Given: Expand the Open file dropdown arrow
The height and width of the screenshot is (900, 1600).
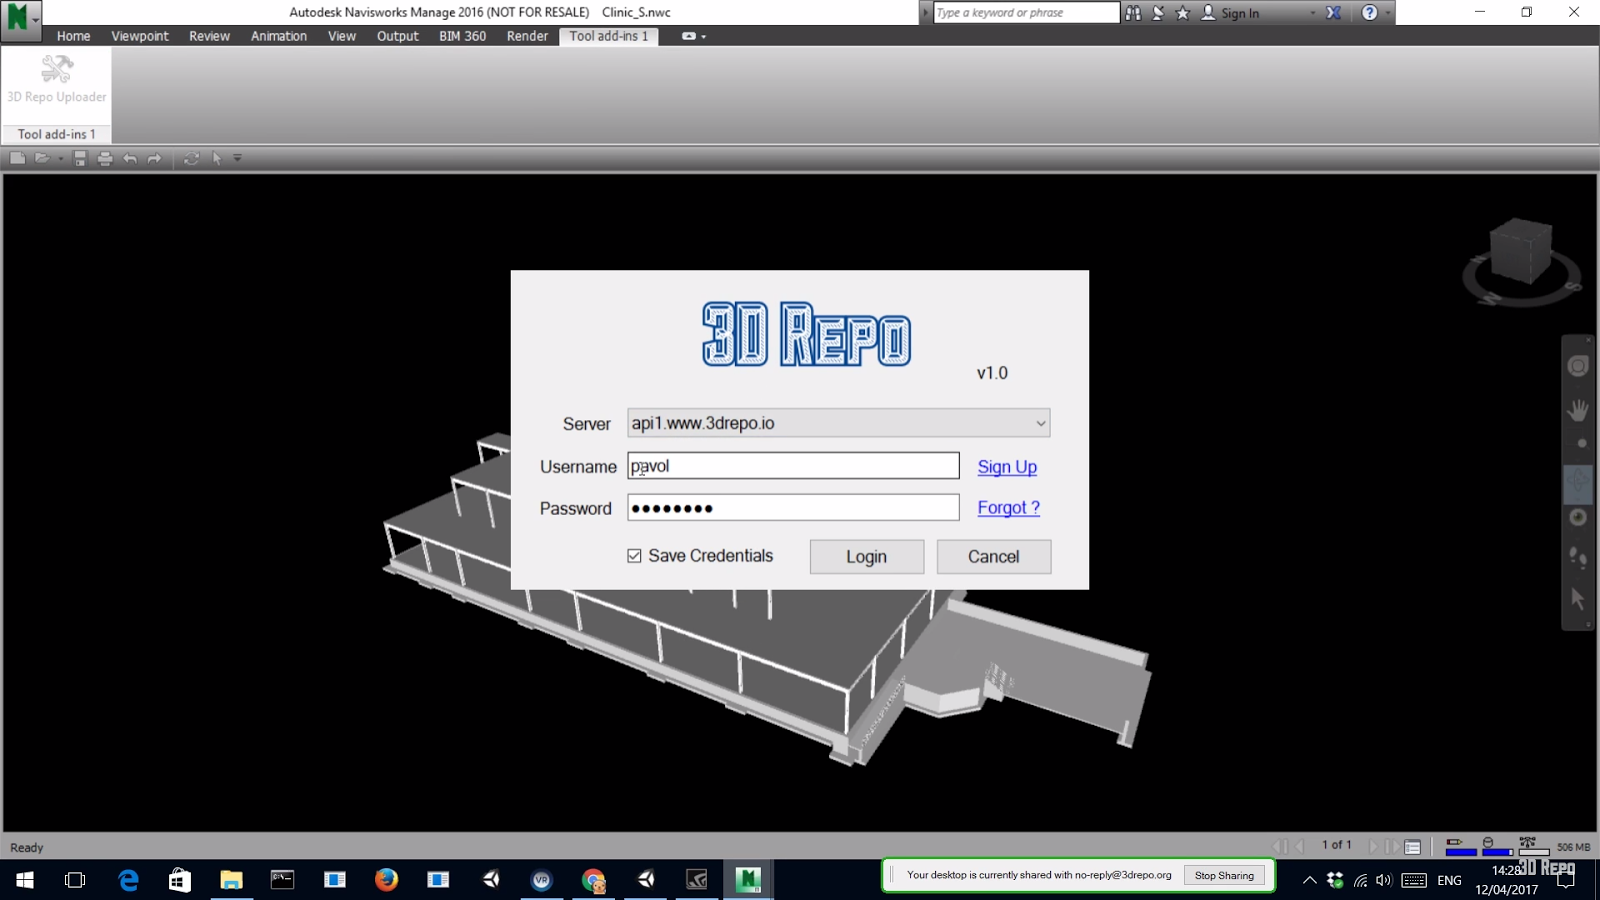Looking at the screenshot, I should 60,158.
